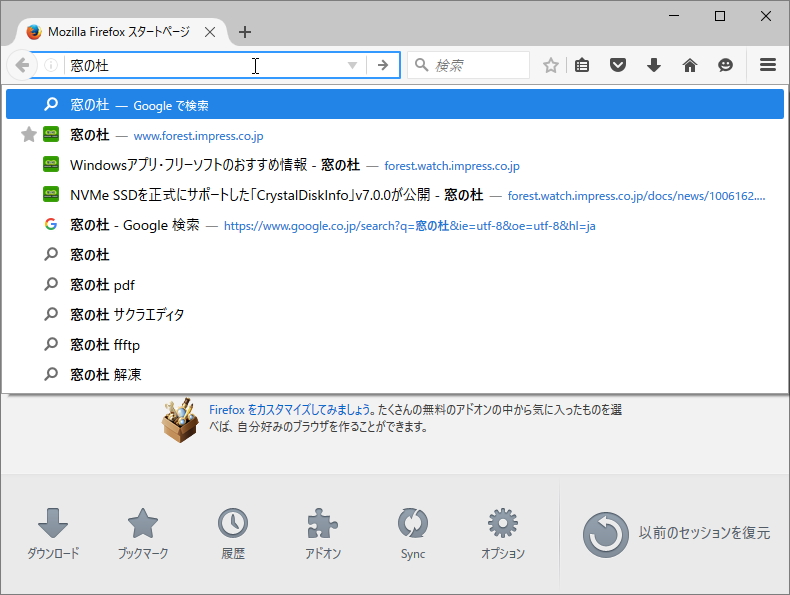This screenshot has width=790, height=595.
Task: Open the hamburger menu button
Action: (768, 65)
